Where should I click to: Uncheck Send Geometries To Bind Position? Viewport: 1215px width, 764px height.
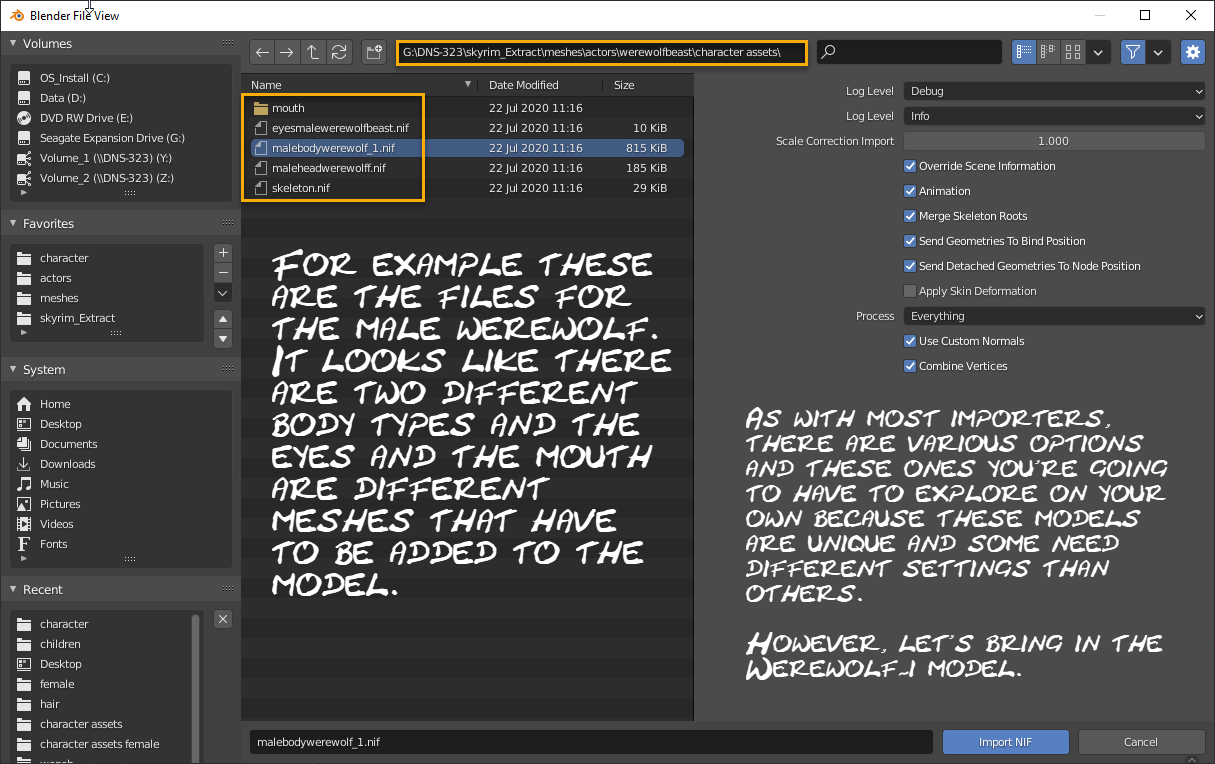(910, 241)
